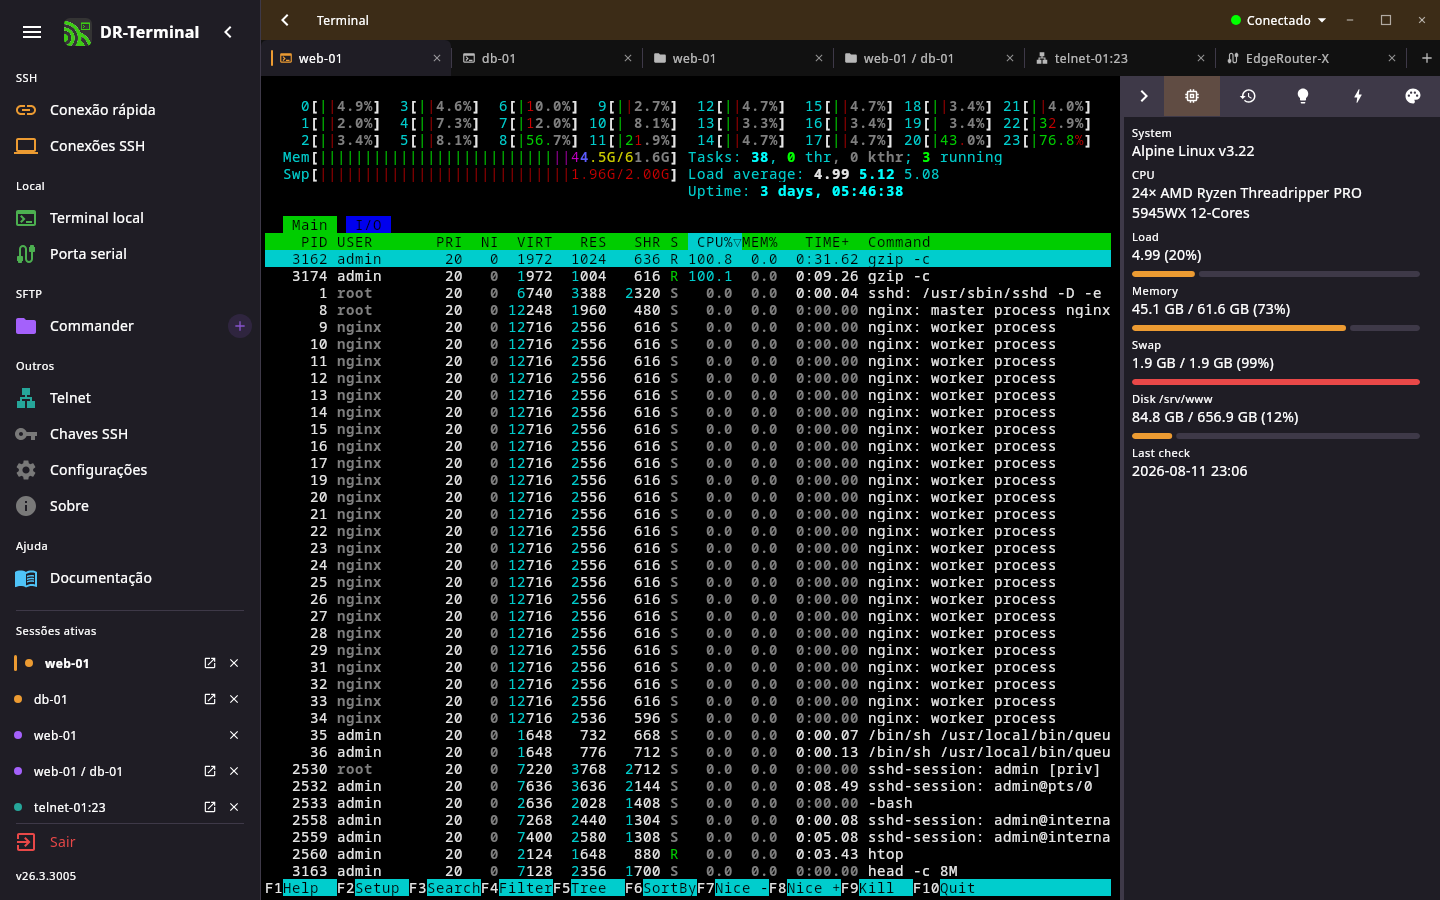The width and height of the screenshot is (1440, 900).
Task: Open Porta serial
Action: coord(130,254)
